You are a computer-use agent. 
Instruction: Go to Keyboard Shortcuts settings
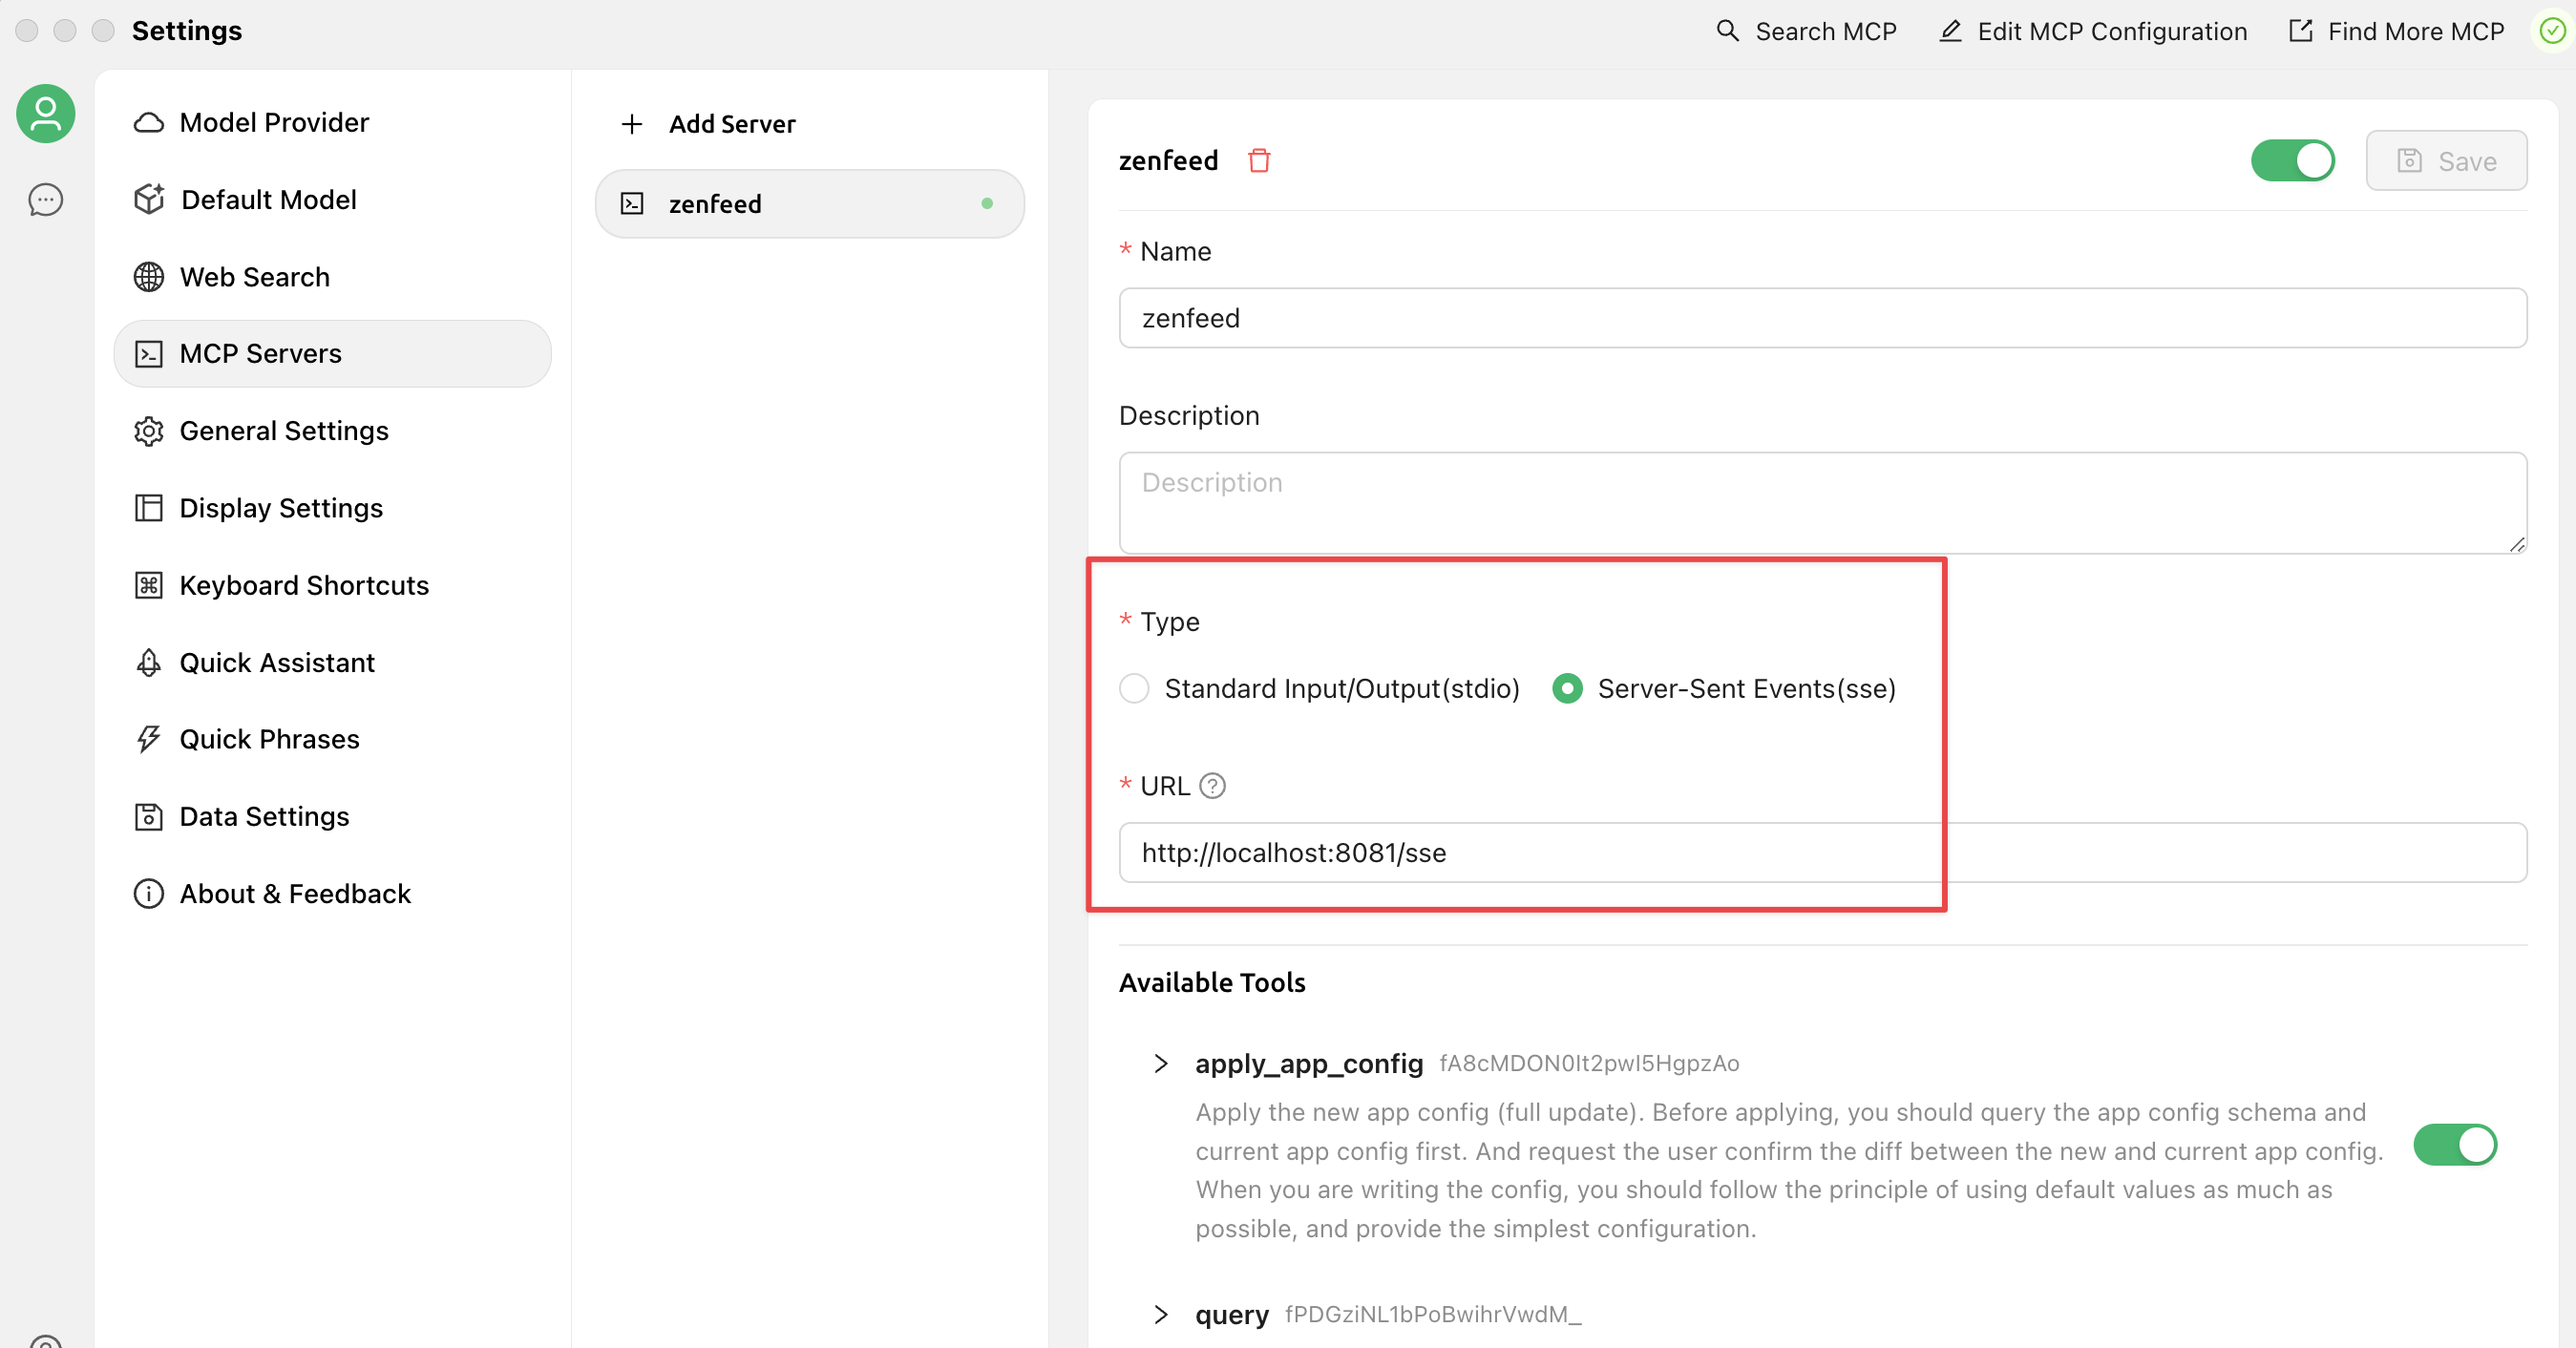(x=303, y=585)
